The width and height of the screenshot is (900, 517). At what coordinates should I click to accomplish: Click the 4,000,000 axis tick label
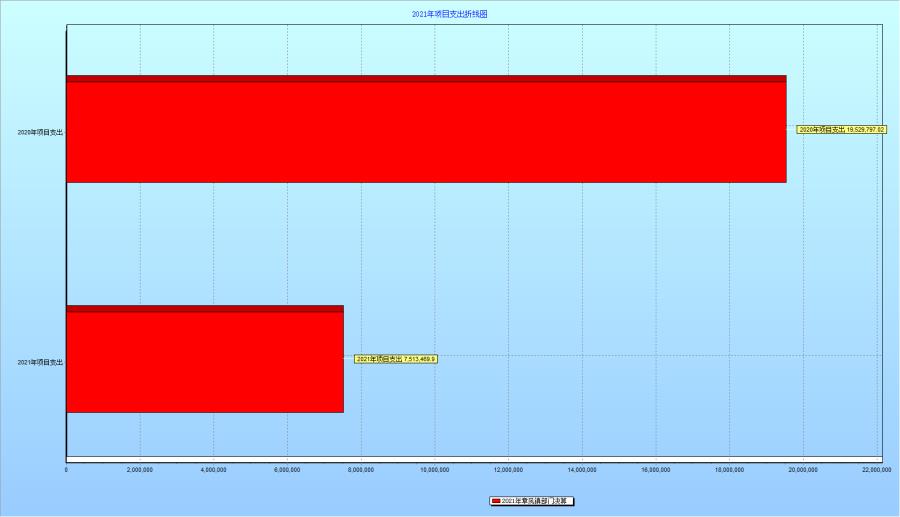click(x=214, y=468)
